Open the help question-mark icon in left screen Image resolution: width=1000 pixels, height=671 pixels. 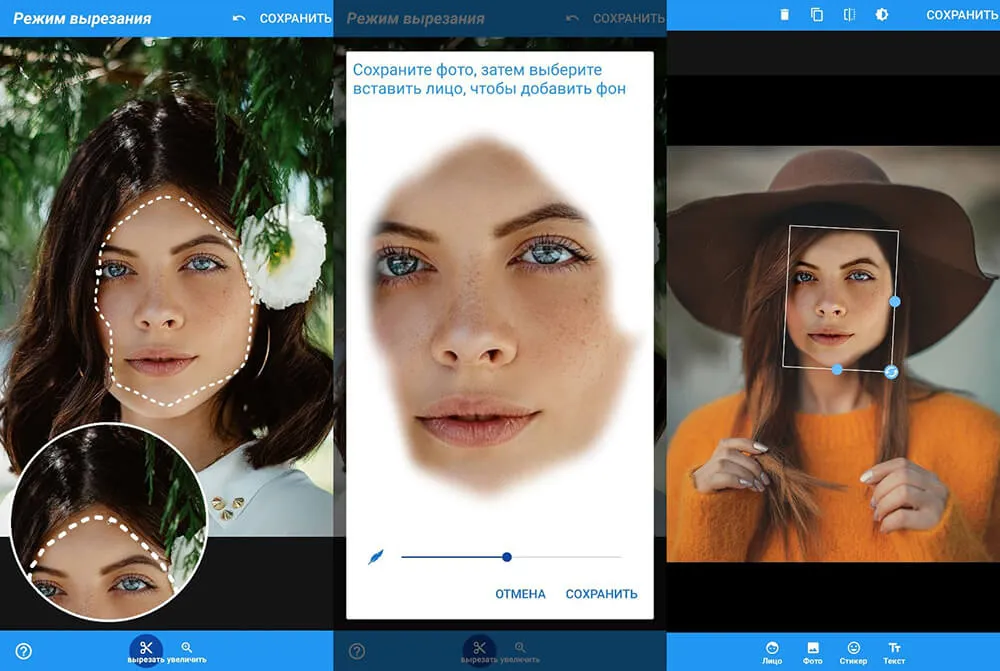tap(24, 651)
